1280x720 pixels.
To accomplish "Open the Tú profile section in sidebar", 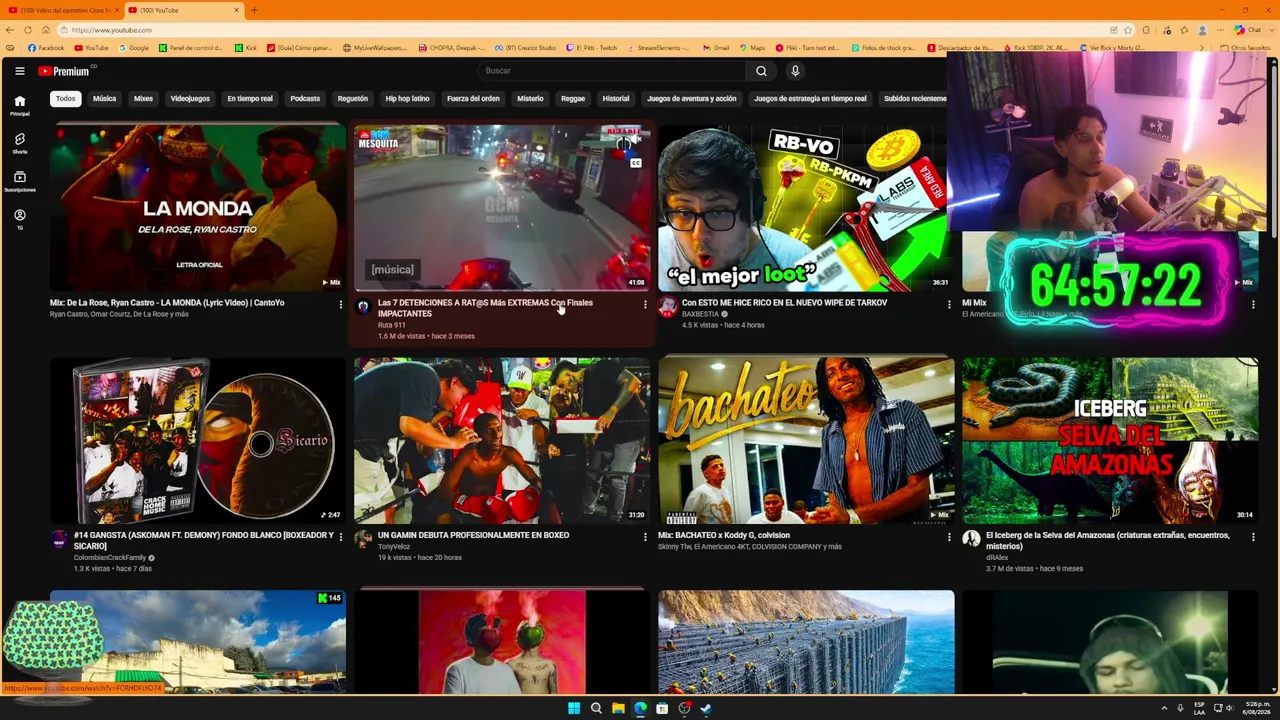I will pyautogui.click(x=19, y=219).
